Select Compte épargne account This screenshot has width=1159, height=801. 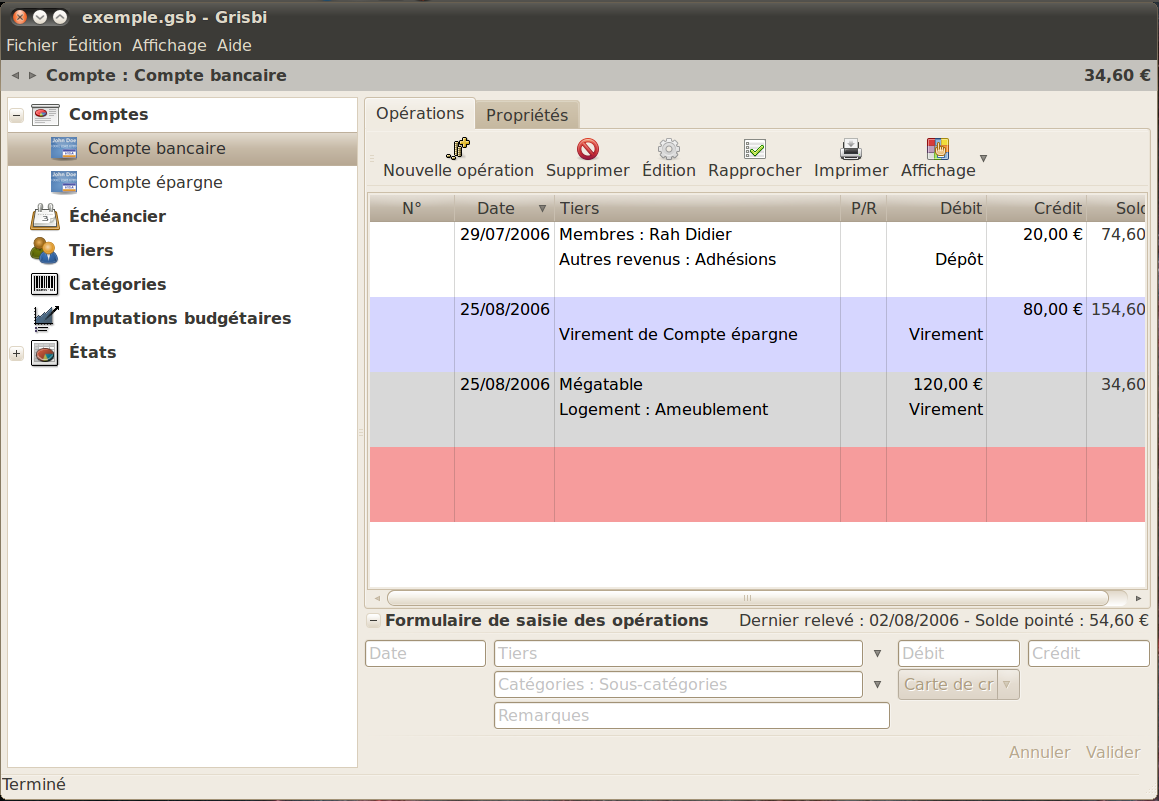click(x=155, y=182)
